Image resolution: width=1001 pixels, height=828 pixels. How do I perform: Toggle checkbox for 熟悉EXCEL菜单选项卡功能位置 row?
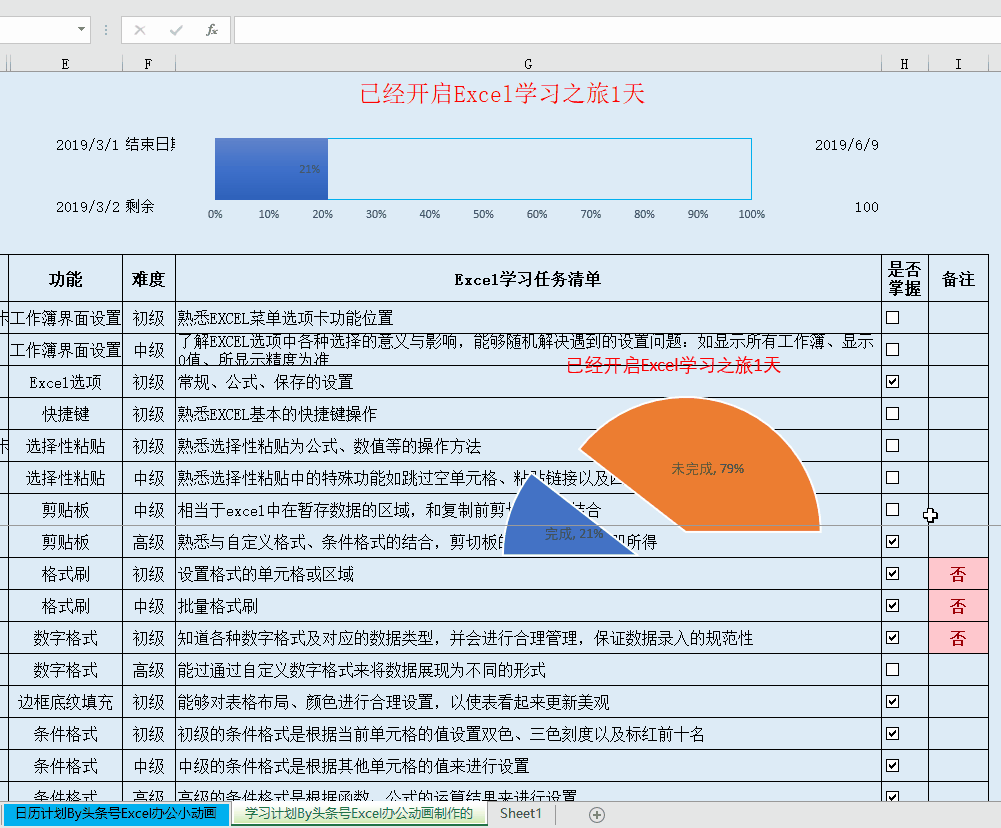pyautogui.click(x=892, y=317)
